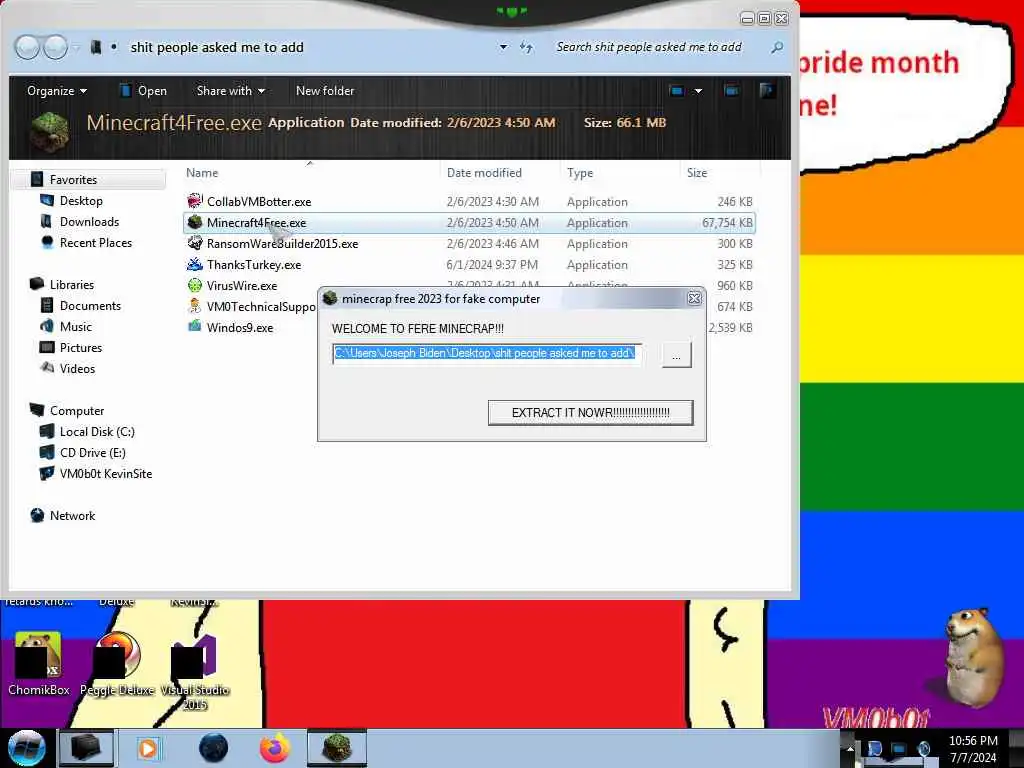Select Minecraft4Free.exe in the file list
The image size is (1024, 768).
pyautogui.click(x=469, y=223)
